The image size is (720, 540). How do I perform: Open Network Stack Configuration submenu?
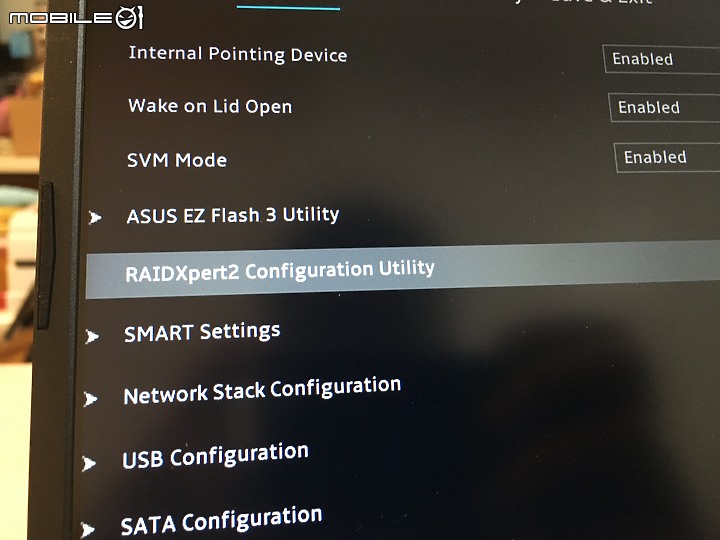click(262, 391)
